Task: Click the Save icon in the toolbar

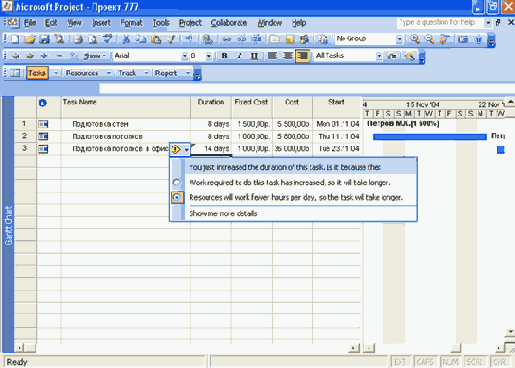Action: (44, 39)
